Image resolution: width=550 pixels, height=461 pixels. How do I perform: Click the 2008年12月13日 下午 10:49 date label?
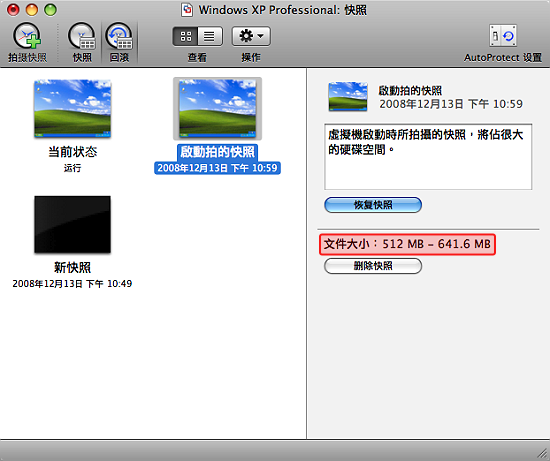[x=72, y=283]
